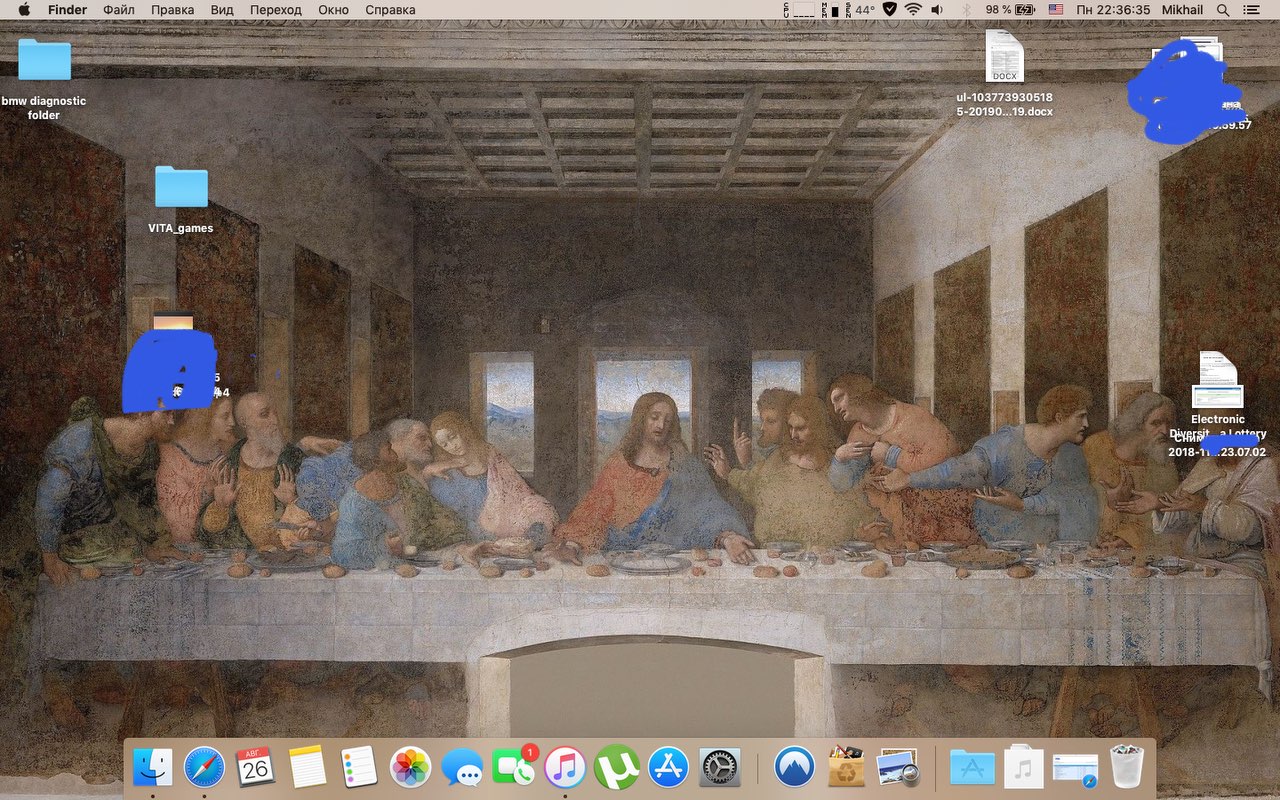Open the web page shortcut in the Dock

coord(1076,767)
